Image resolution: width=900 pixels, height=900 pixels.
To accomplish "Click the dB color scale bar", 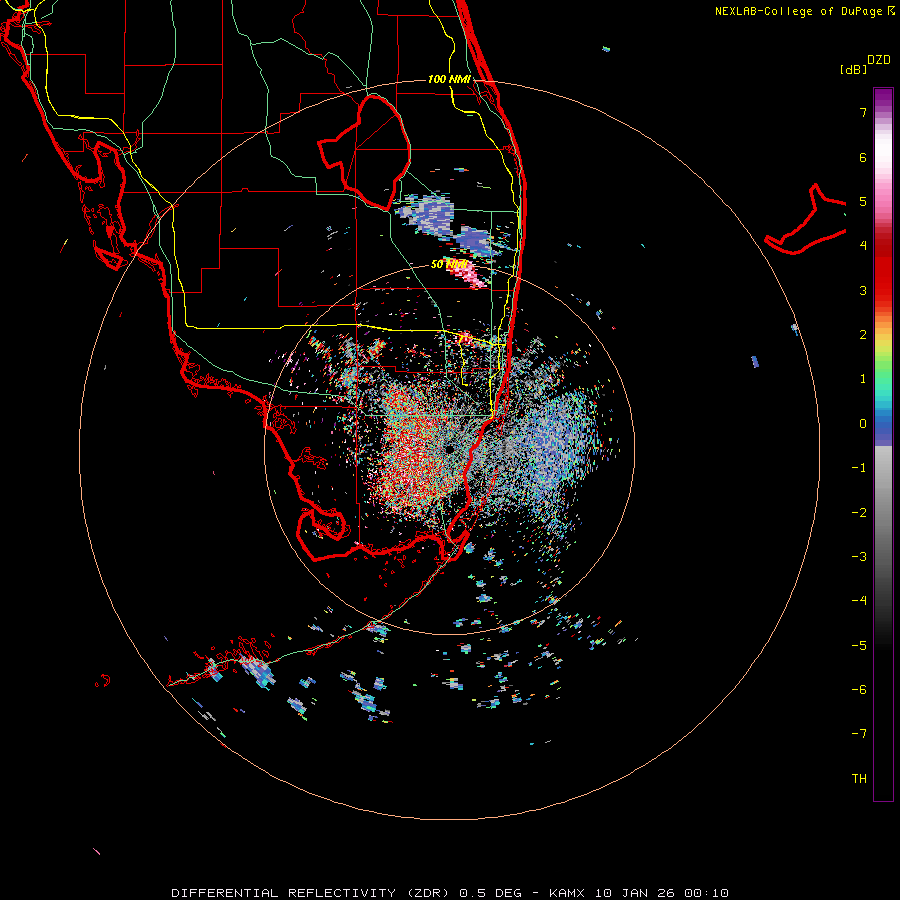I will tap(883, 444).
